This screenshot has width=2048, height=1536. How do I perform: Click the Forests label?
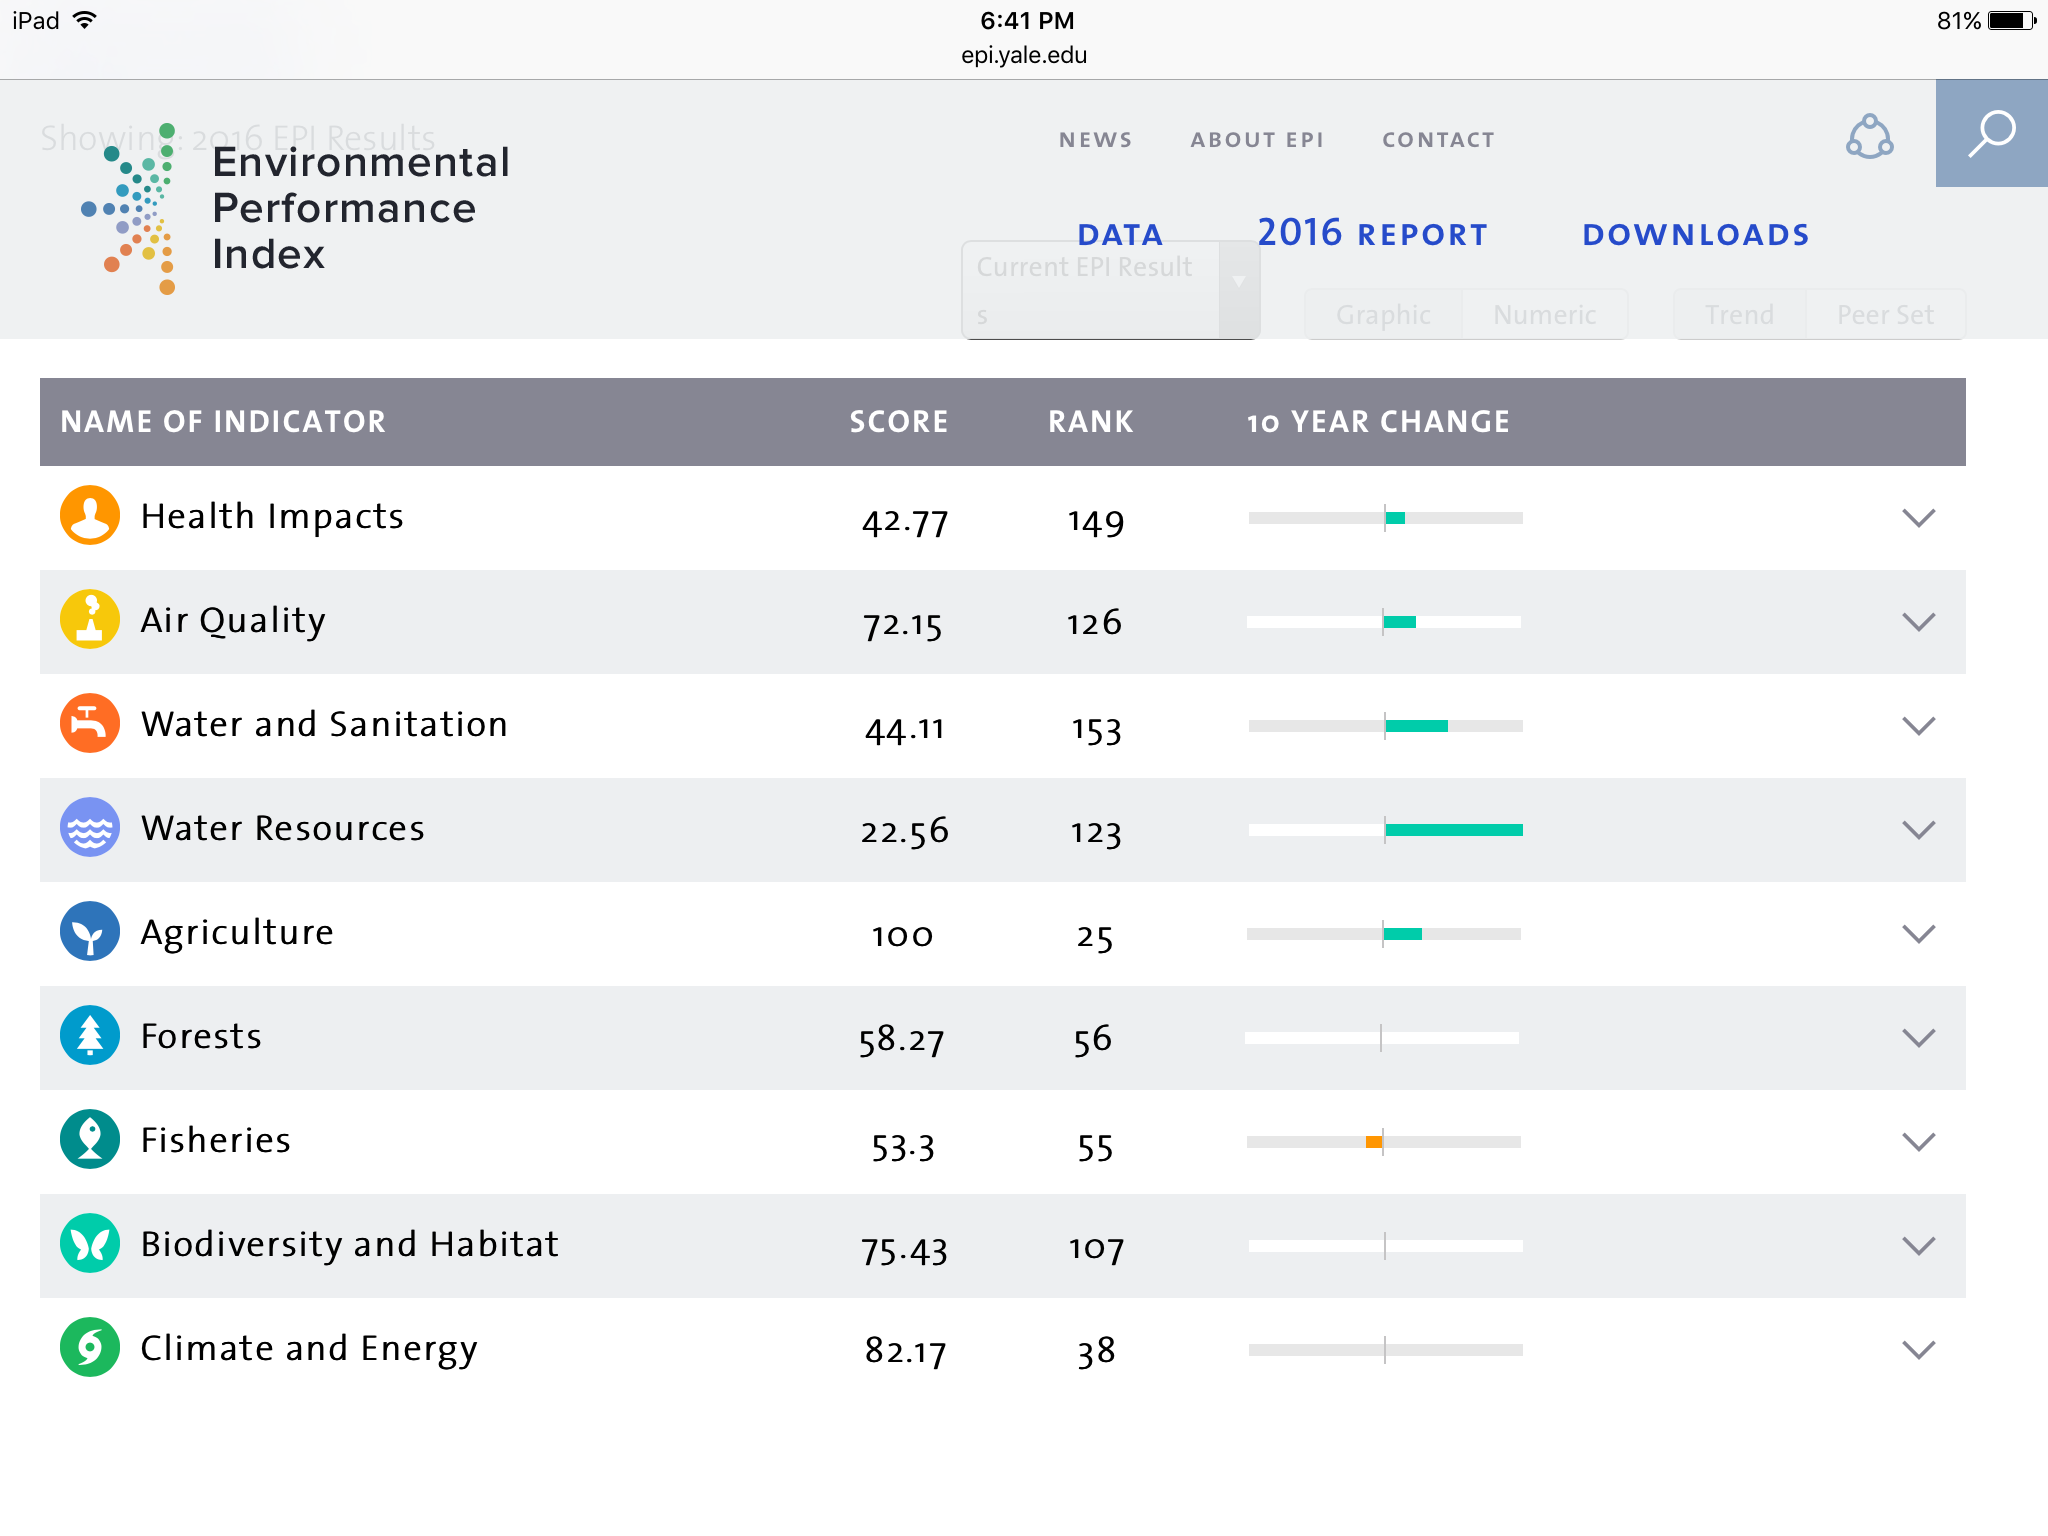pos(201,1036)
